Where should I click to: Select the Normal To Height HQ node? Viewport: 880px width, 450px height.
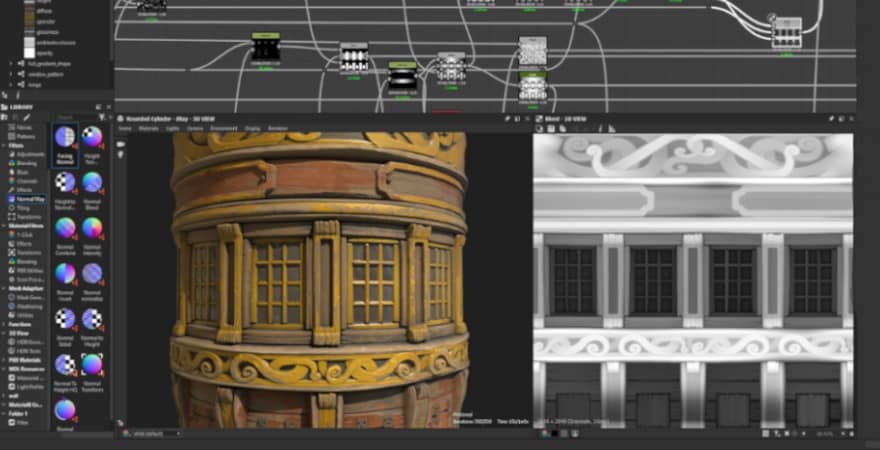click(x=65, y=374)
